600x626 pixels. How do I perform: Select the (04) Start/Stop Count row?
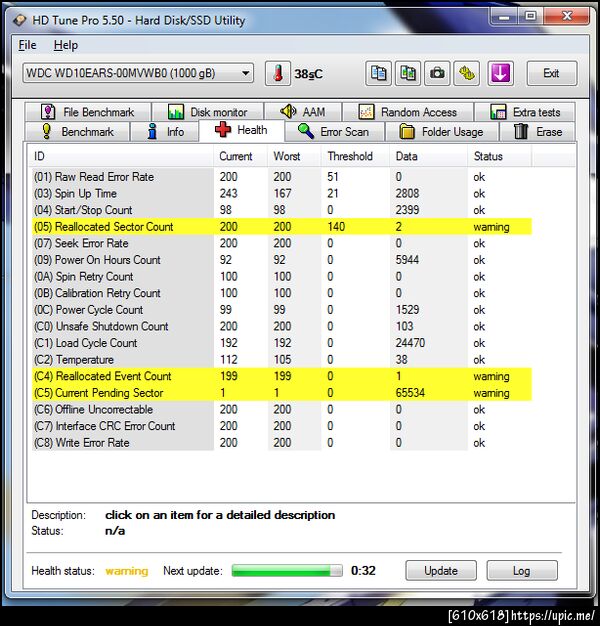(x=282, y=210)
